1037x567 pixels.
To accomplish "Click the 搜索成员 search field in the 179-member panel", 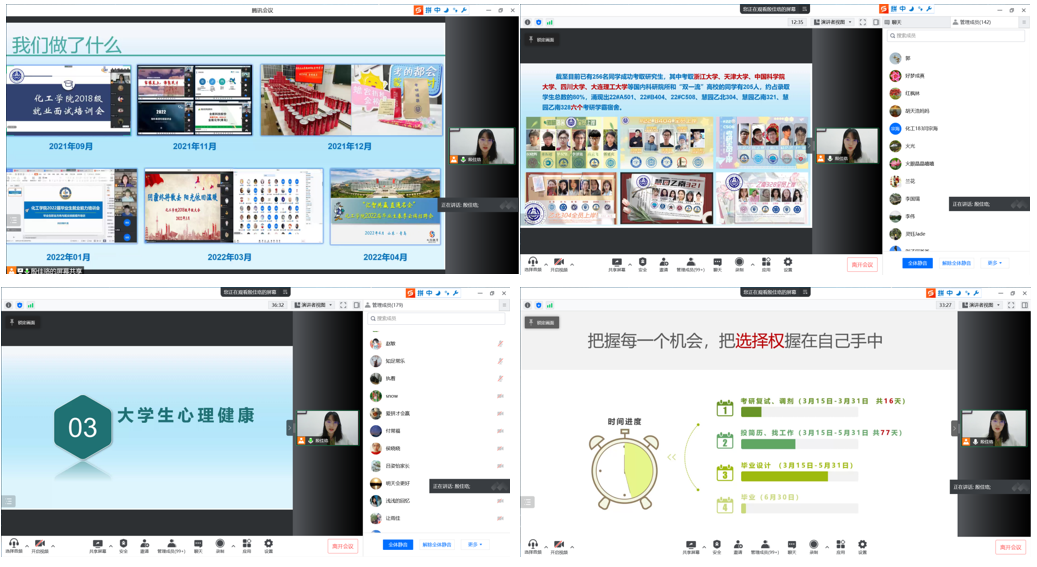I will [437, 319].
